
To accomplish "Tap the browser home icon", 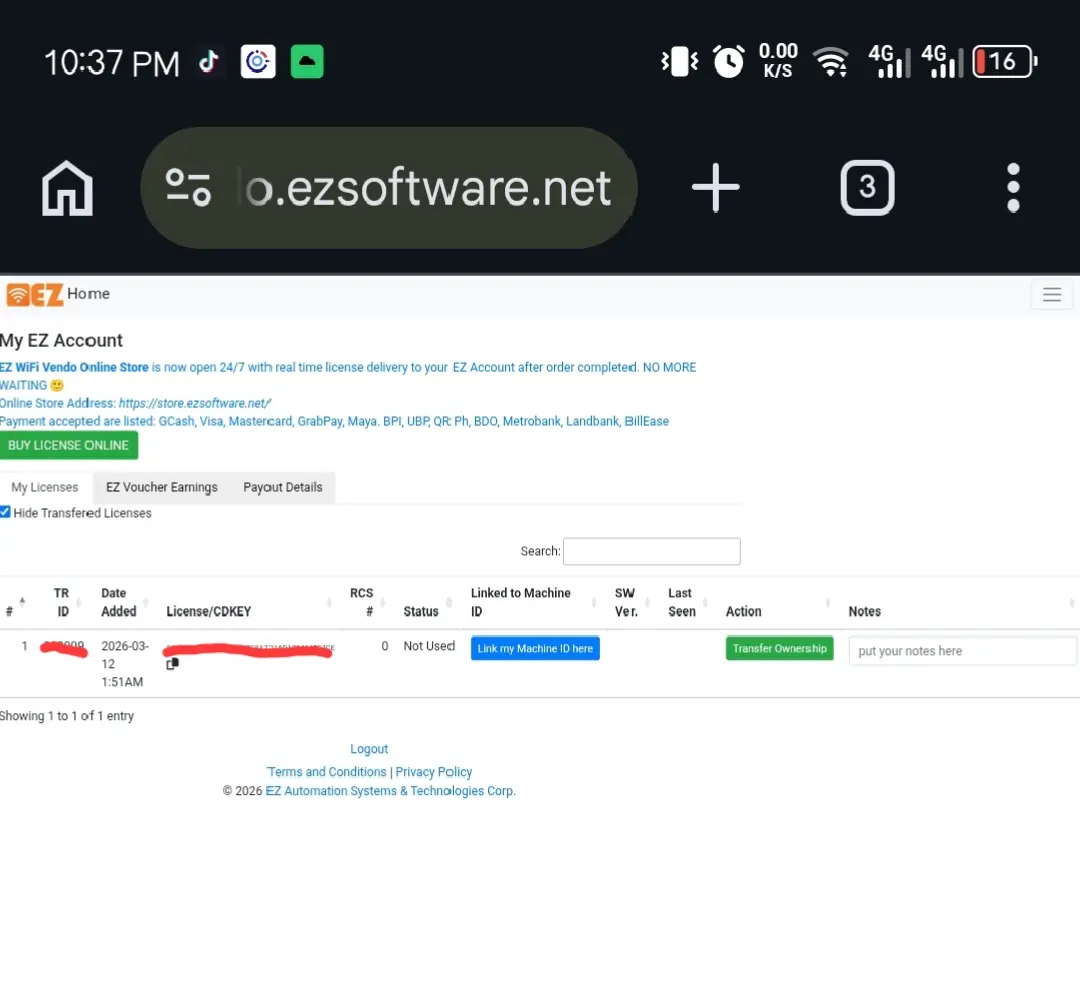I will [67, 187].
